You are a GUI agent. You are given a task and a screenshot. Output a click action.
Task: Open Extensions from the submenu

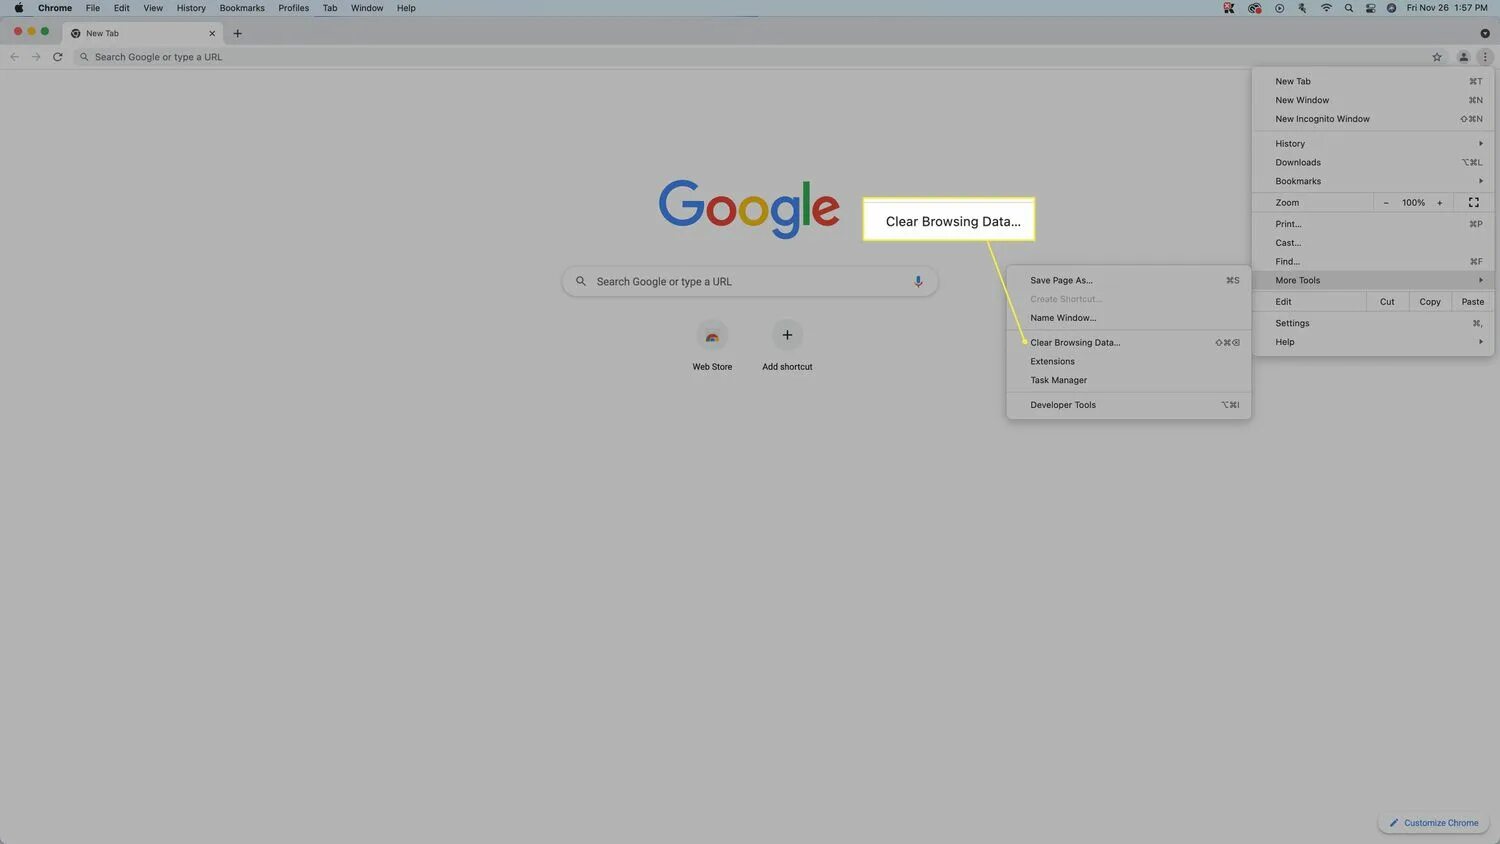(1129, 361)
